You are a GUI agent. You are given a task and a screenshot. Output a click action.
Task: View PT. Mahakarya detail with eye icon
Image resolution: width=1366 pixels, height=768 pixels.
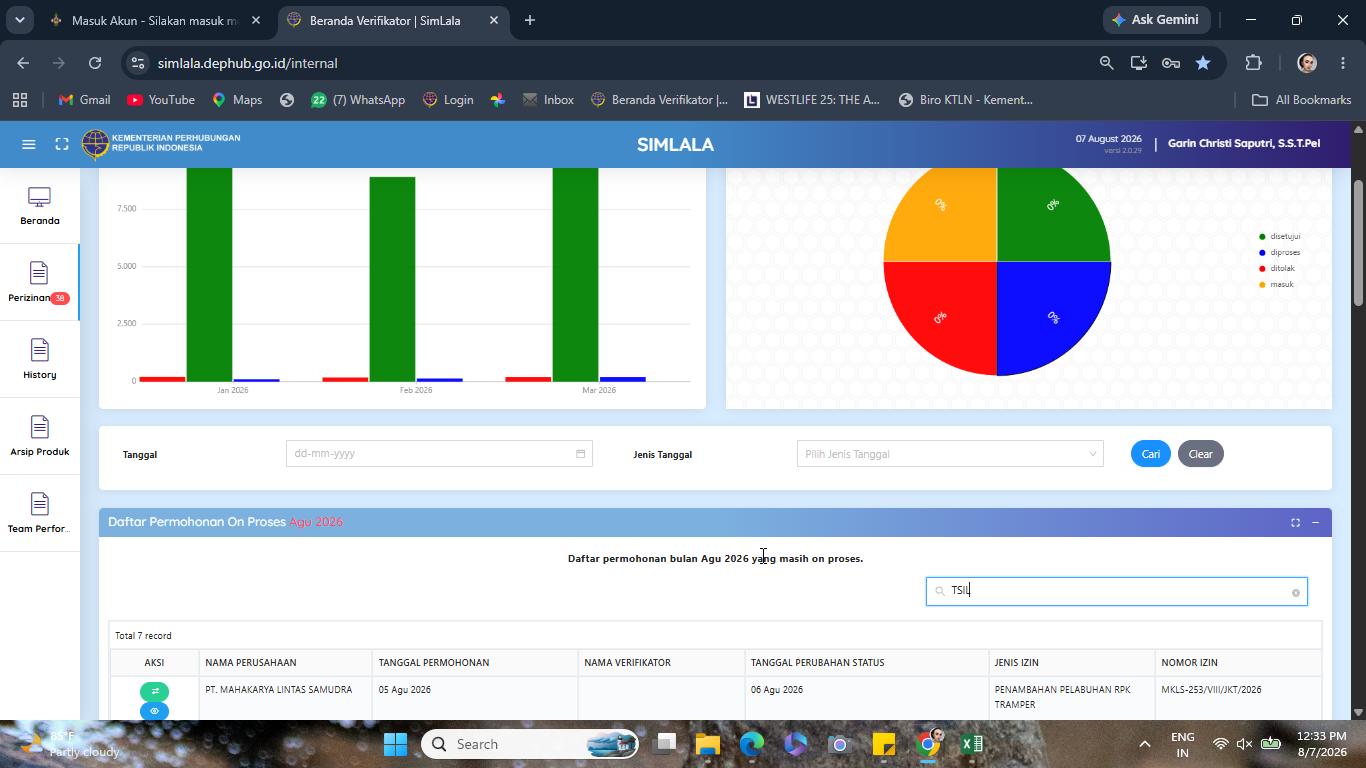click(154, 711)
